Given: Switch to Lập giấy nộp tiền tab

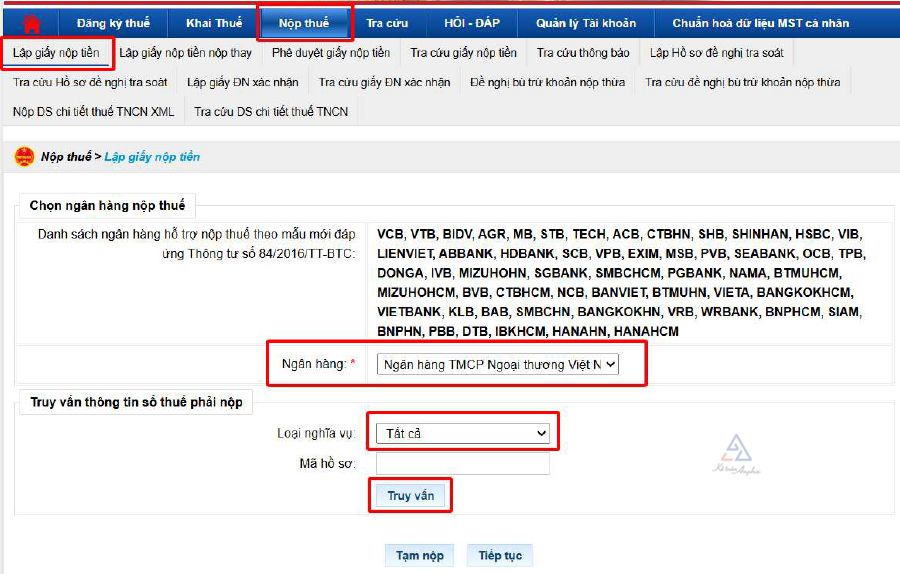Looking at the screenshot, I should (x=56, y=53).
